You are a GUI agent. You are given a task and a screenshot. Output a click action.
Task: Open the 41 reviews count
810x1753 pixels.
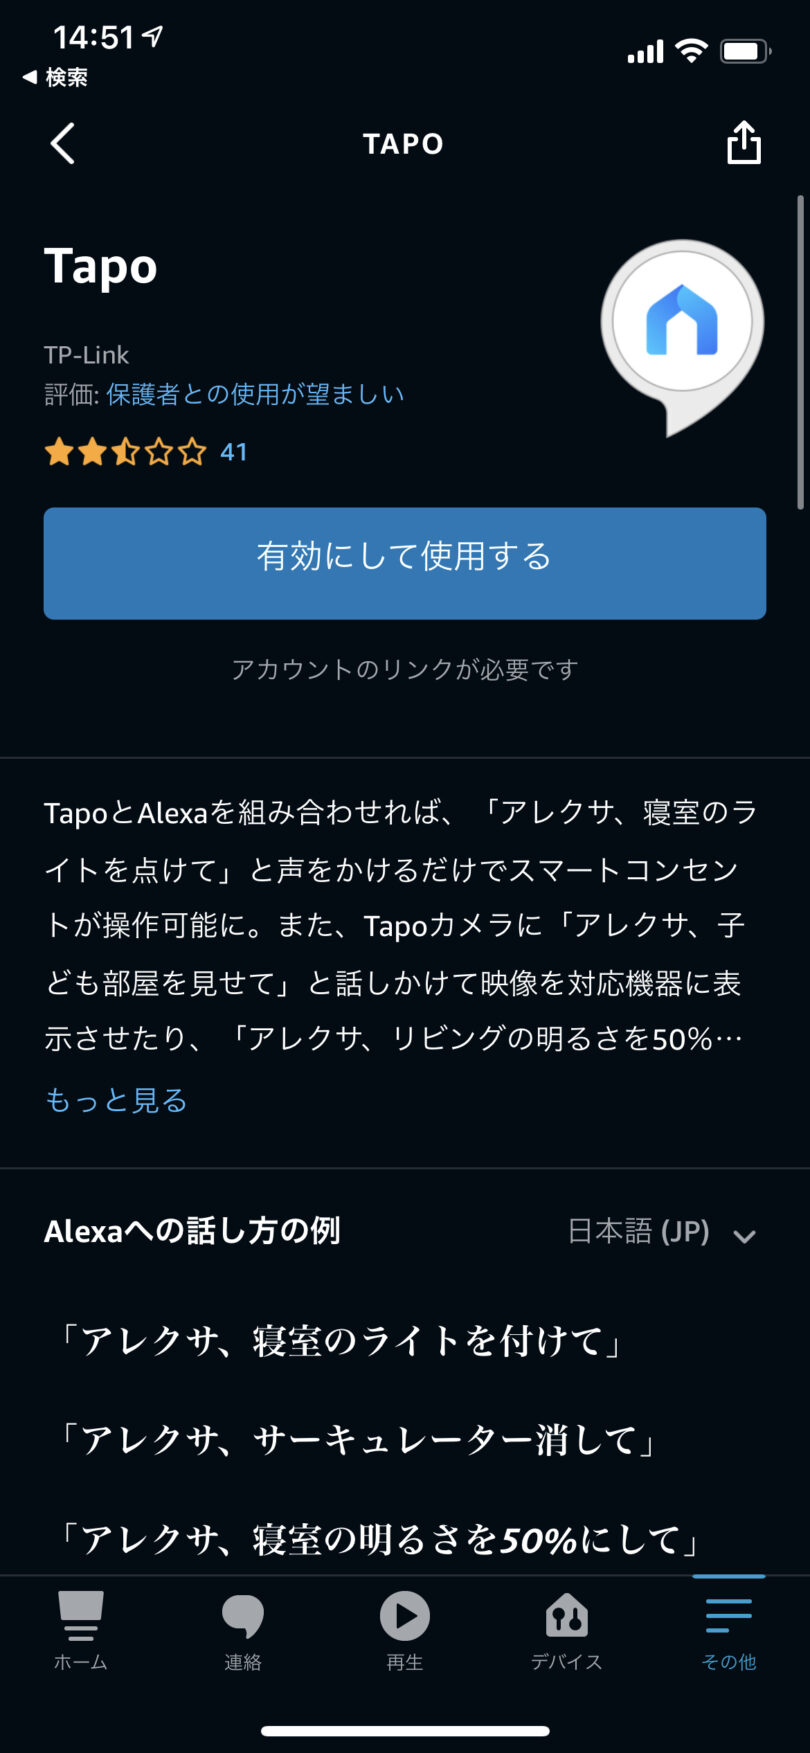click(x=233, y=452)
